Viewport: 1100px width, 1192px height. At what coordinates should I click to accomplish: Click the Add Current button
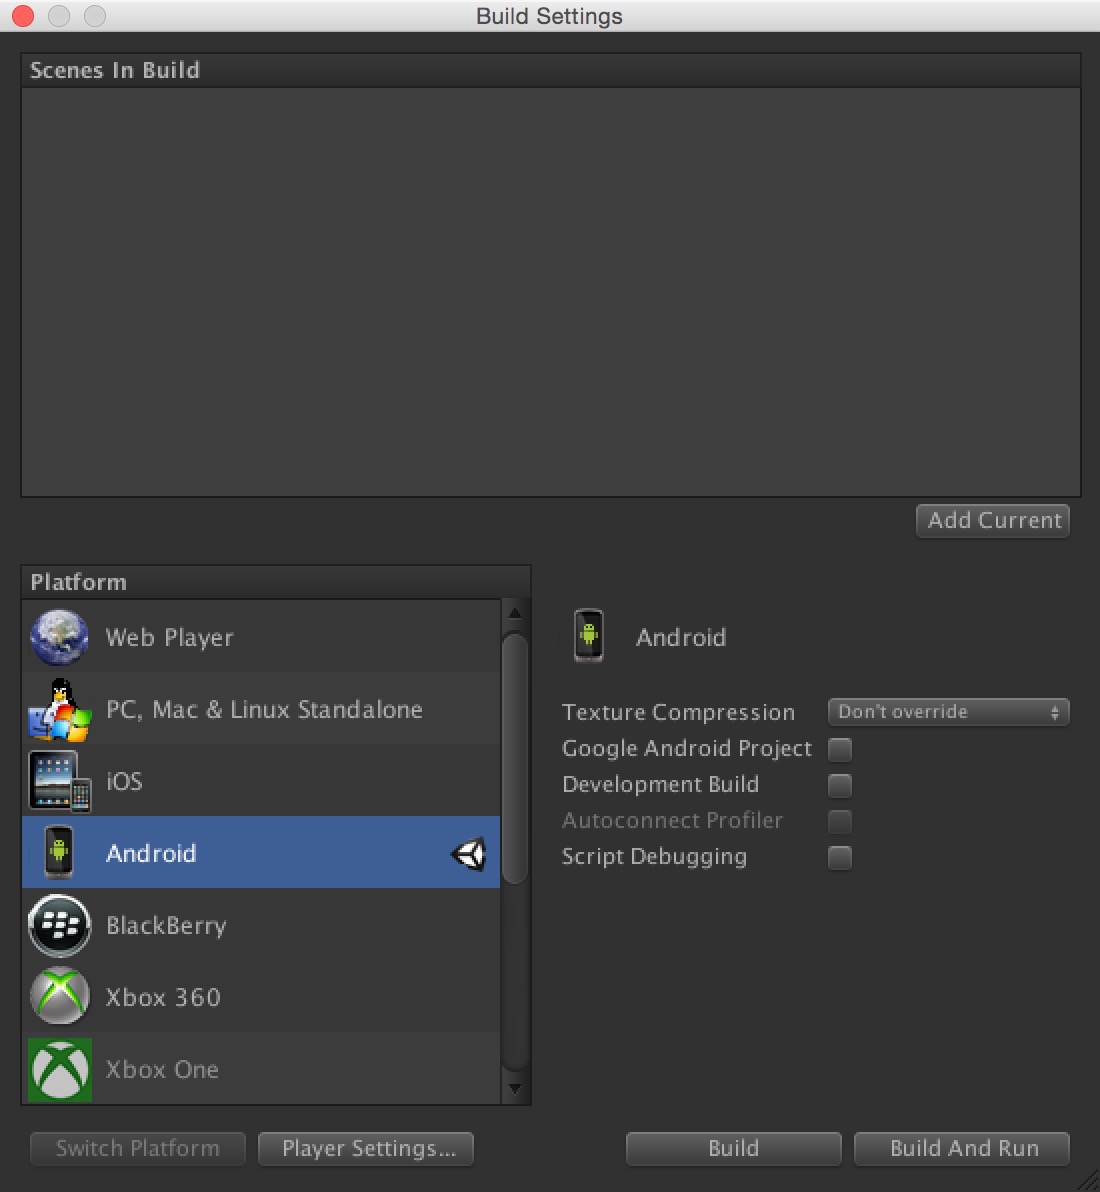point(993,521)
